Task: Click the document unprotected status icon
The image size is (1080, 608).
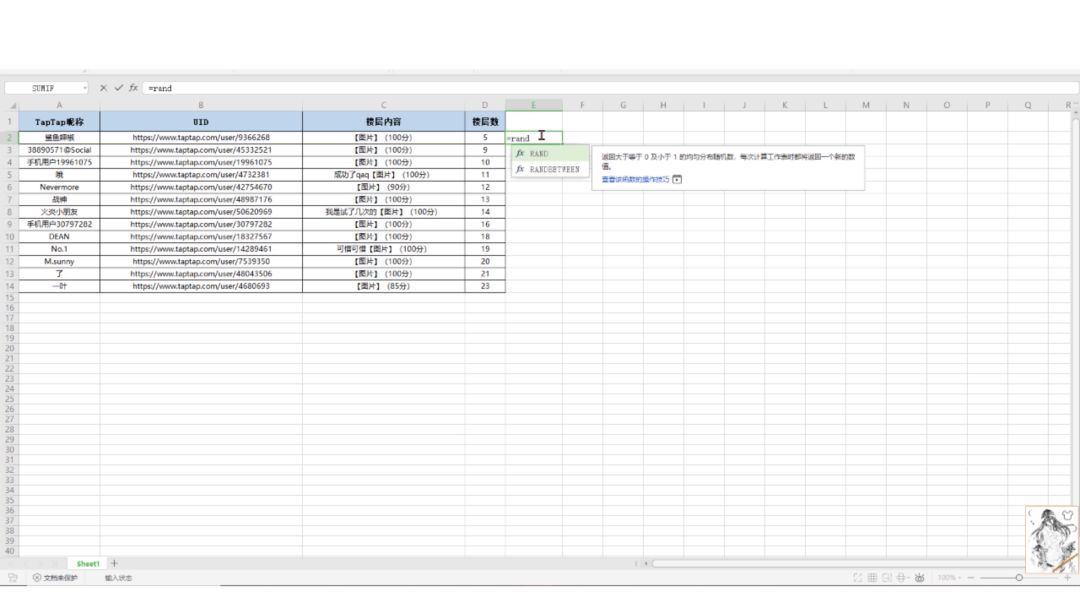Action: coord(37,578)
